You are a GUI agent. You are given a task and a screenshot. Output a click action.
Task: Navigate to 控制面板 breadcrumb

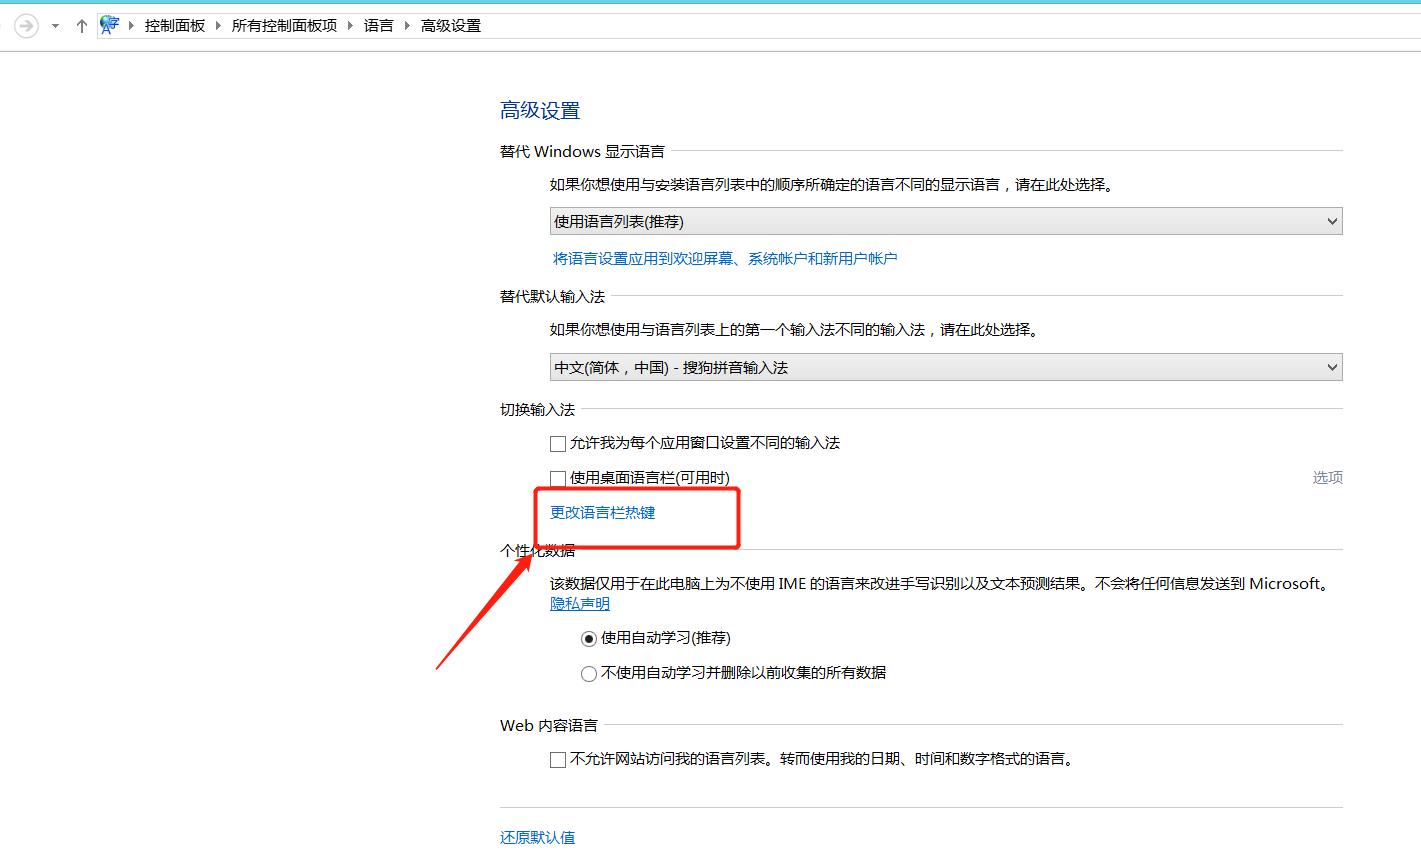tap(177, 25)
